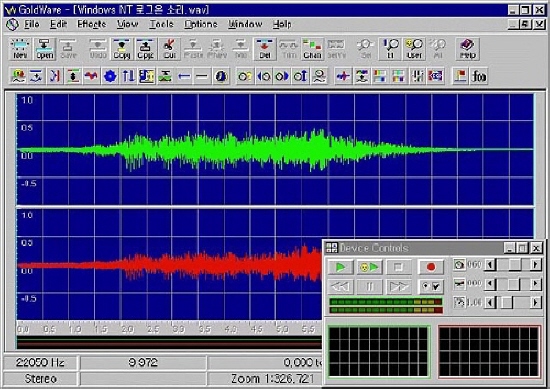Click right arrow of the volume slider
This screenshot has height=389, width=550.
point(535,264)
